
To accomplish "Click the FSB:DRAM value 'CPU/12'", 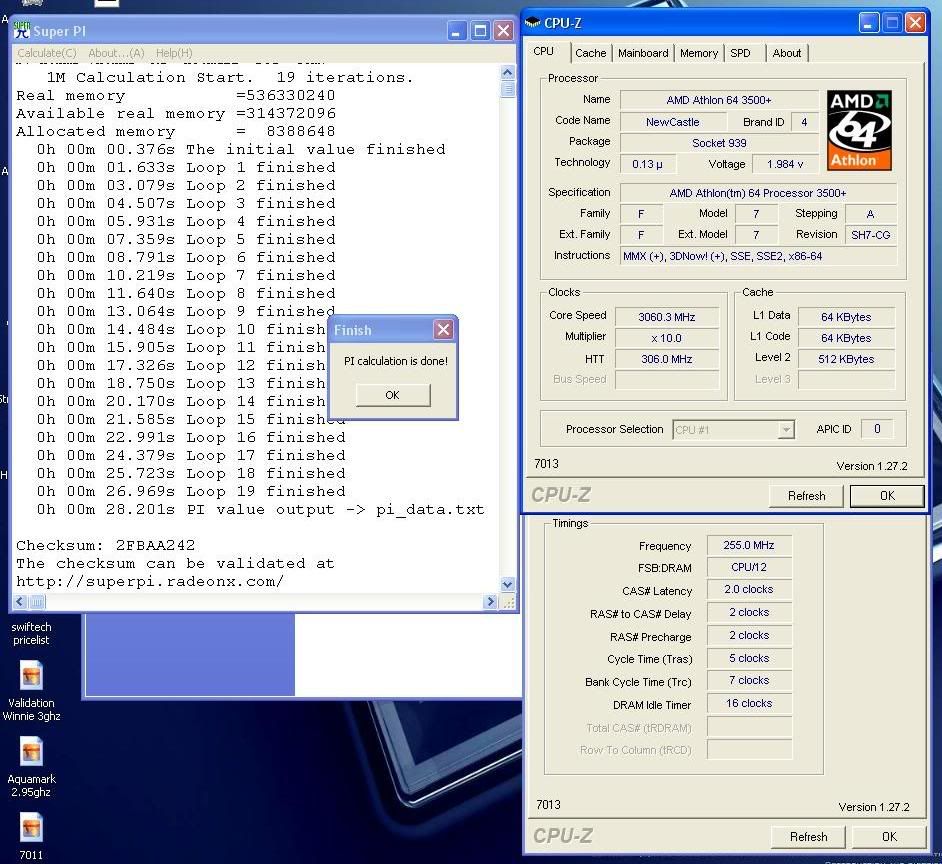I will 749,568.
